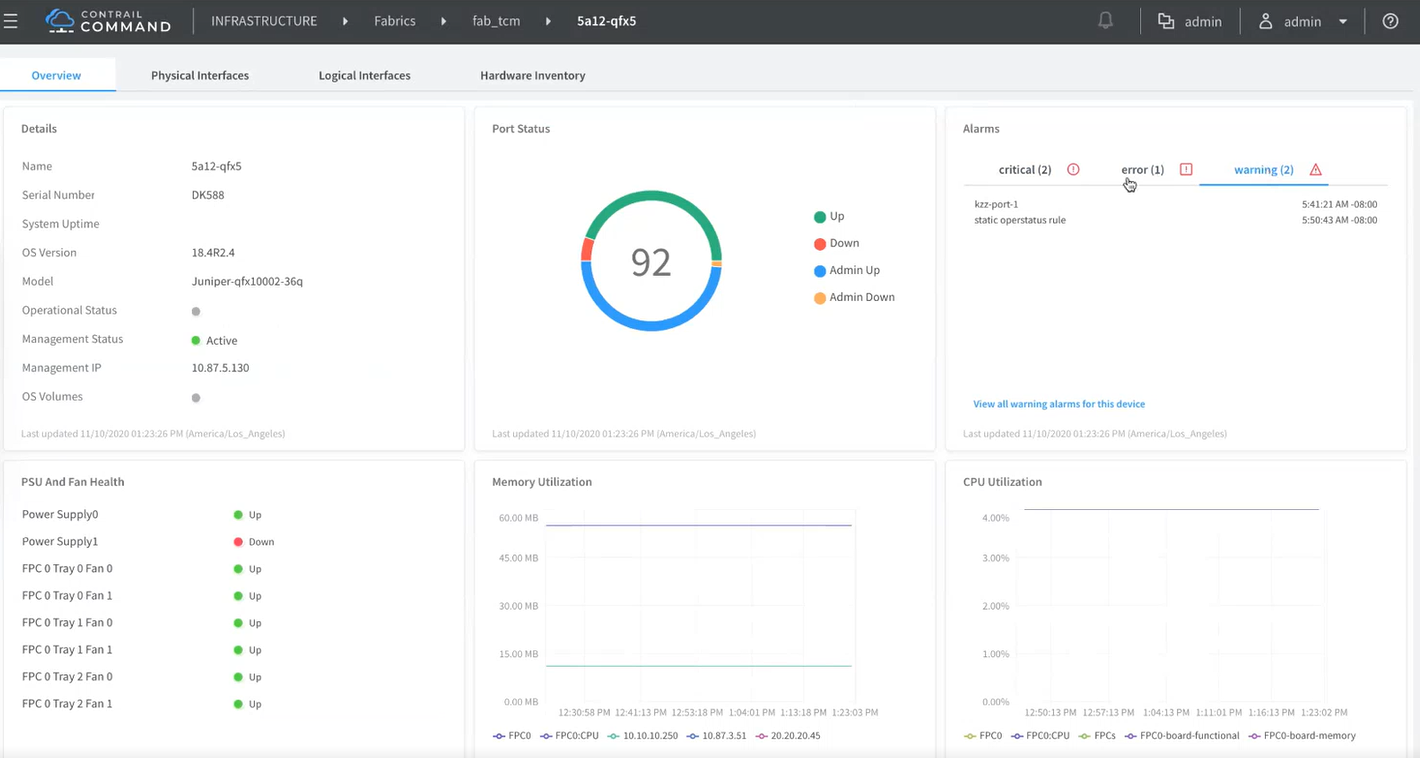Screen dimensions: 1420x758
Task: Toggle FPC0-board-memory legend entry
Action: pos(1302,736)
